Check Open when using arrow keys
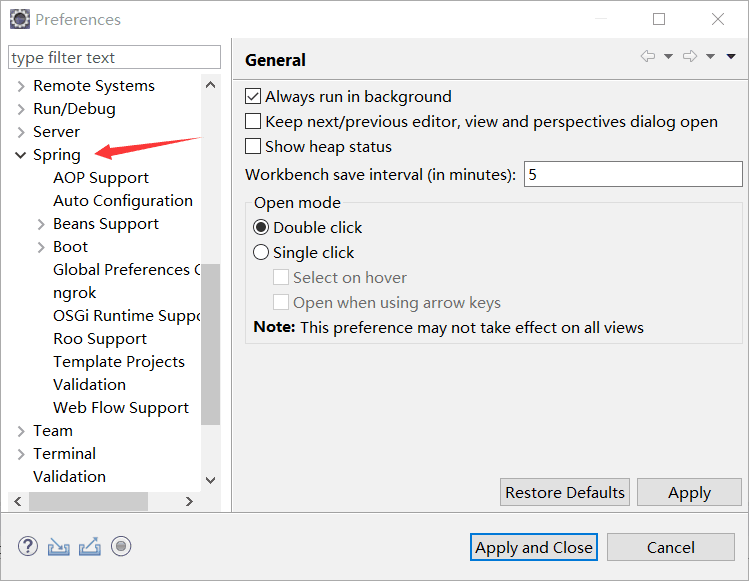 (x=280, y=302)
